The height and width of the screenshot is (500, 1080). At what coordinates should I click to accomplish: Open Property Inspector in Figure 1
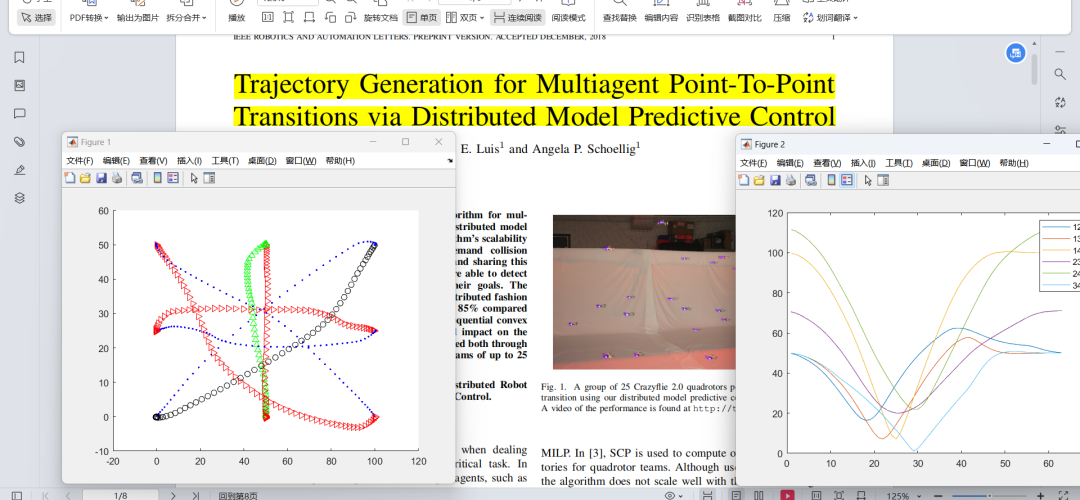point(209,178)
